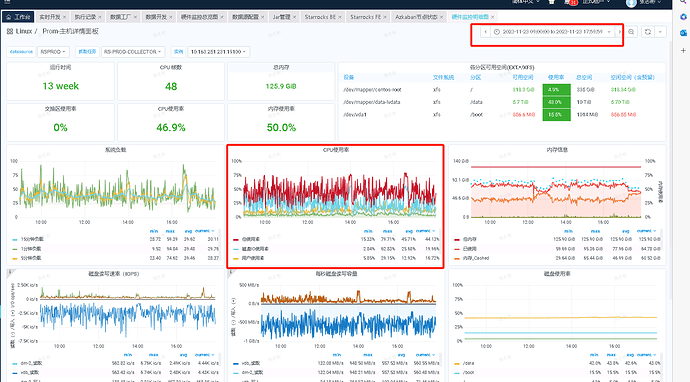Switch to the Jar管理 tab
Viewport: 690px width, 382px height.
click(281, 17)
